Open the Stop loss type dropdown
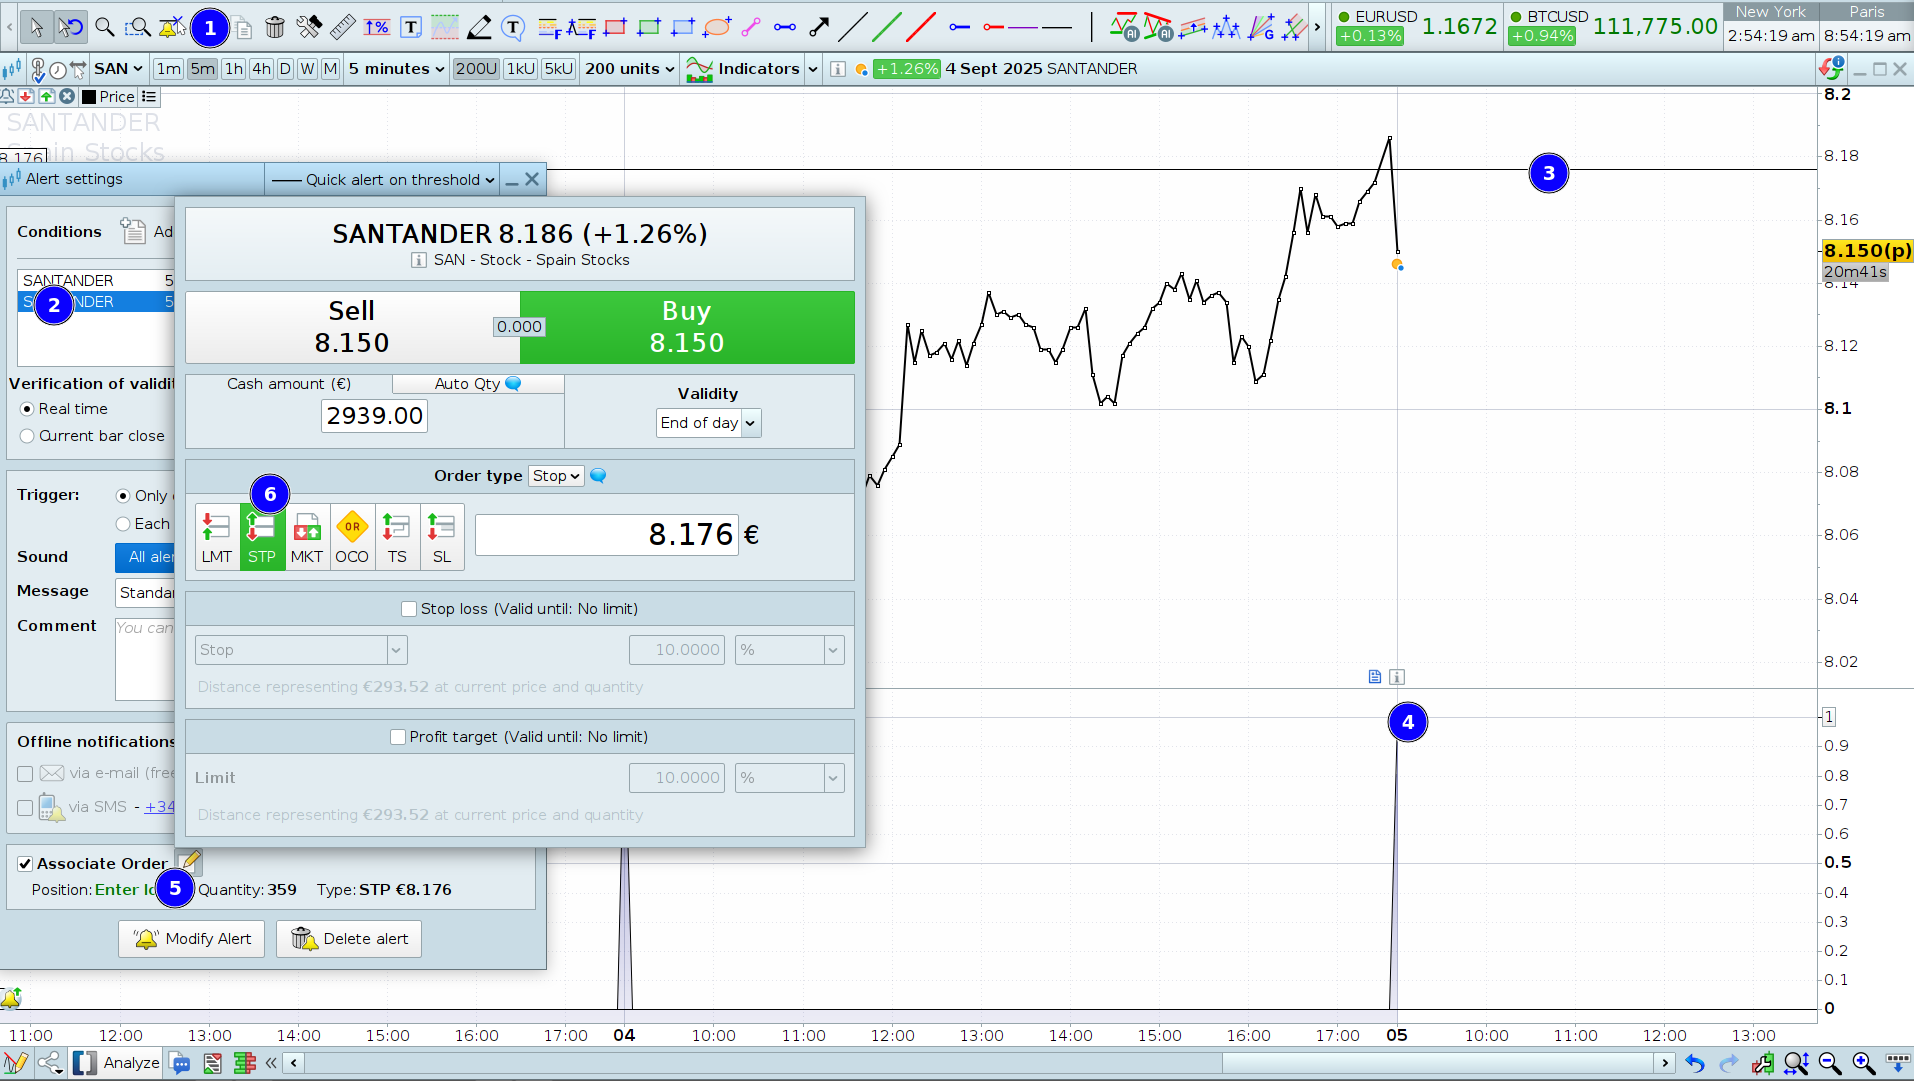Viewport: 1914px width, 1081px height. [301, 650]
